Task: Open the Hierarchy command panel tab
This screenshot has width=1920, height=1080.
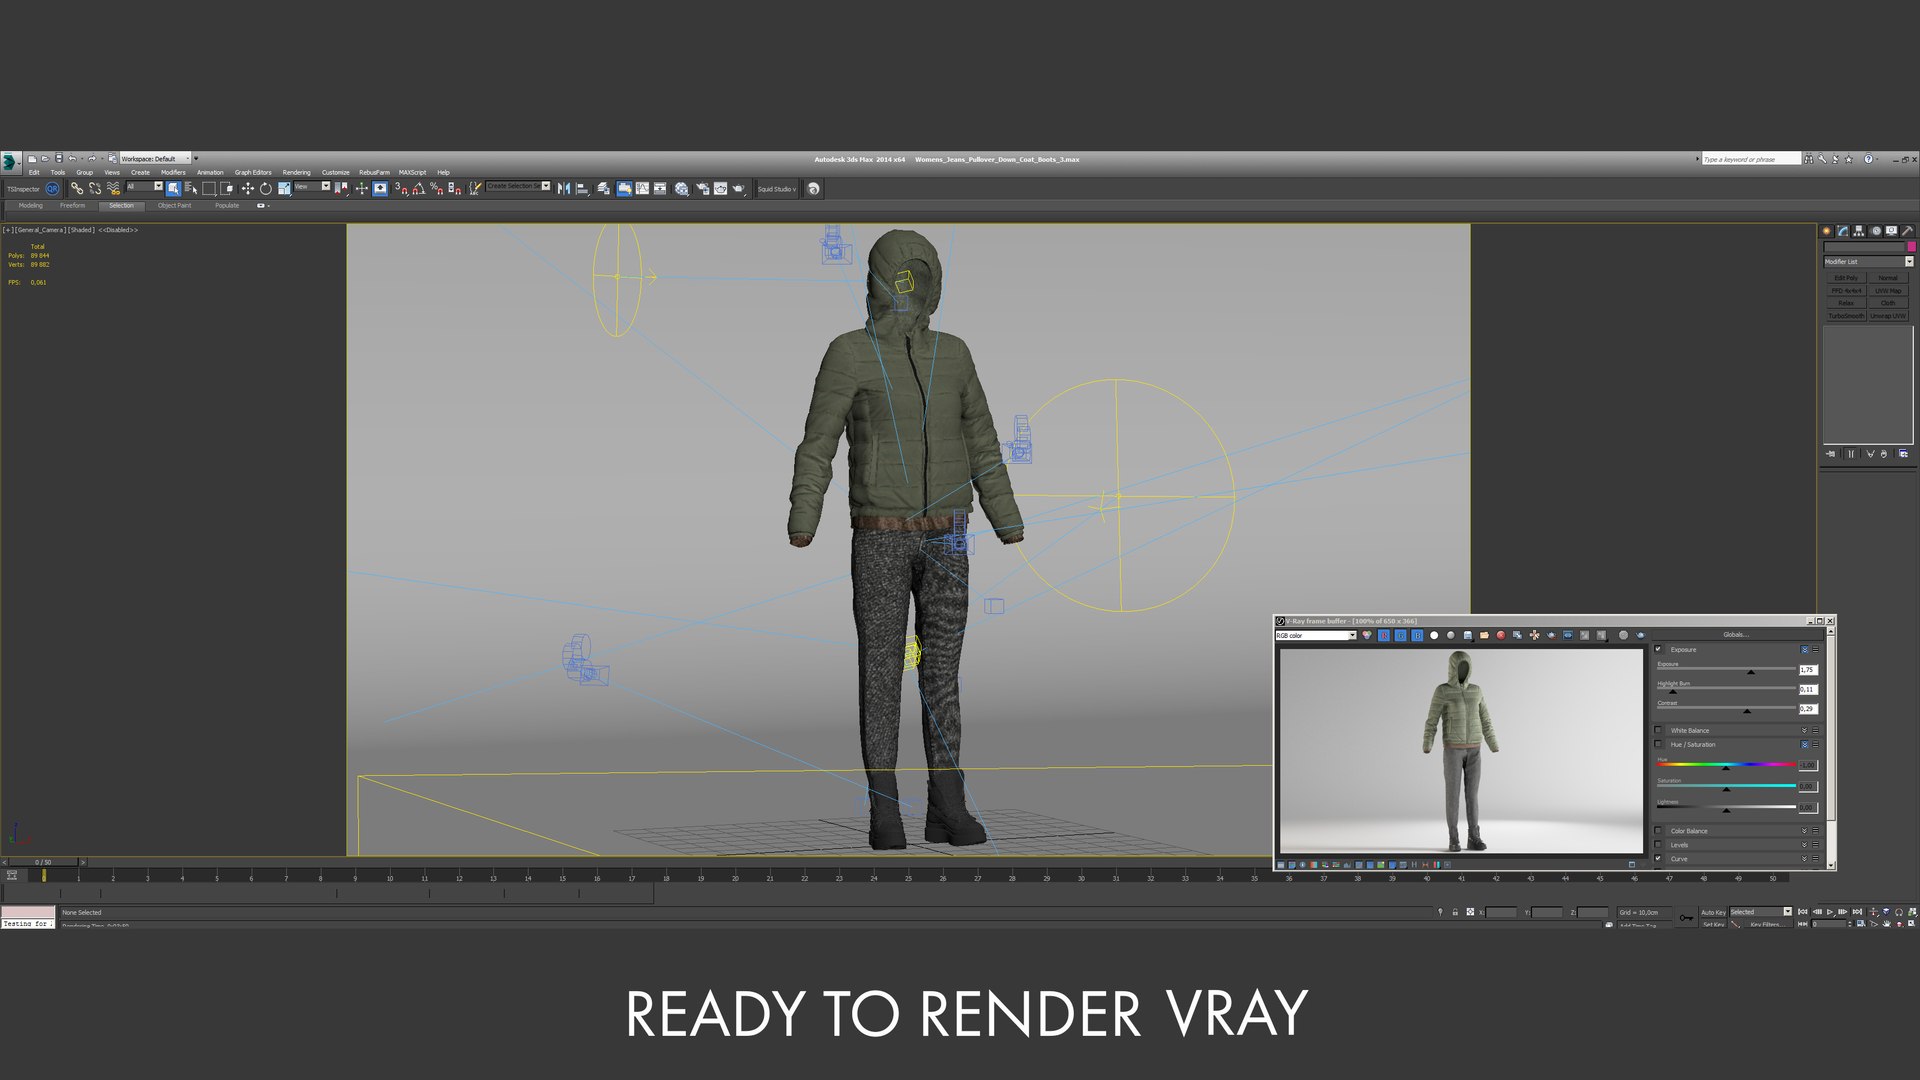Action: click(1858, 231)
